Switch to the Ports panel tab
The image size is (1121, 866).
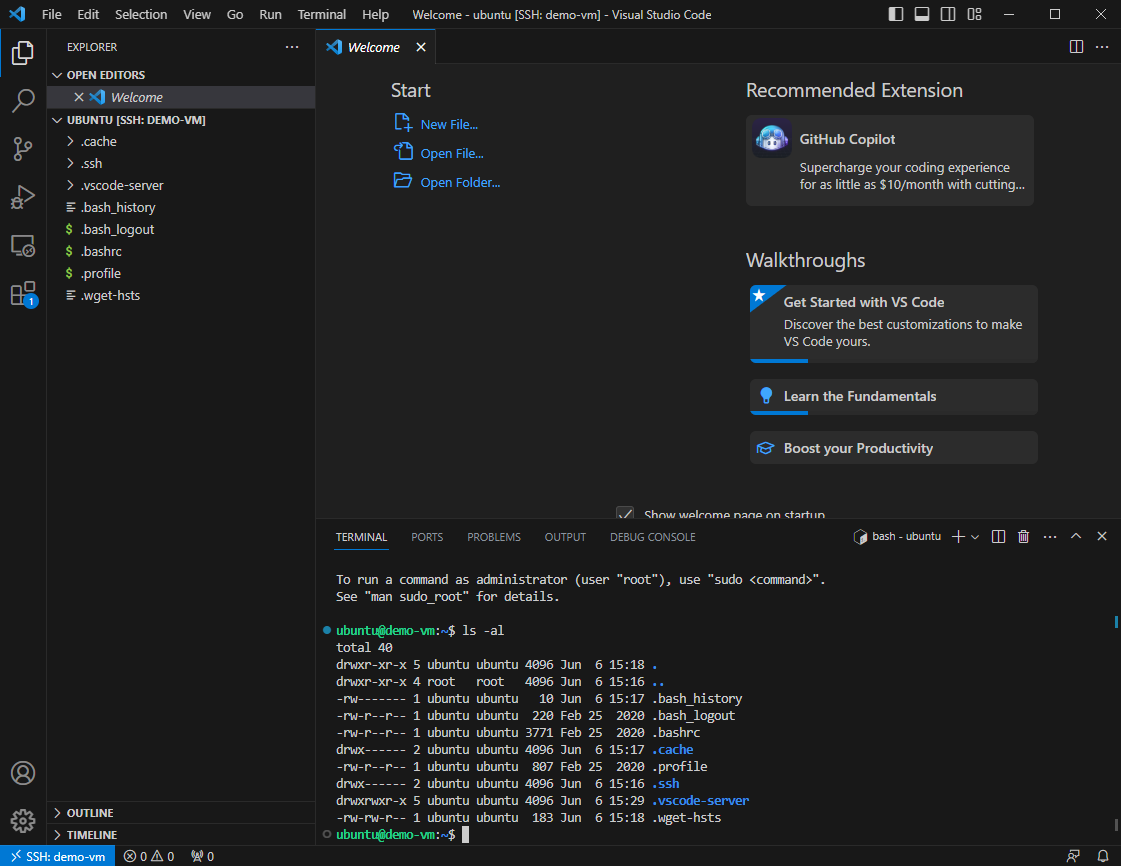tap(427, 537)
